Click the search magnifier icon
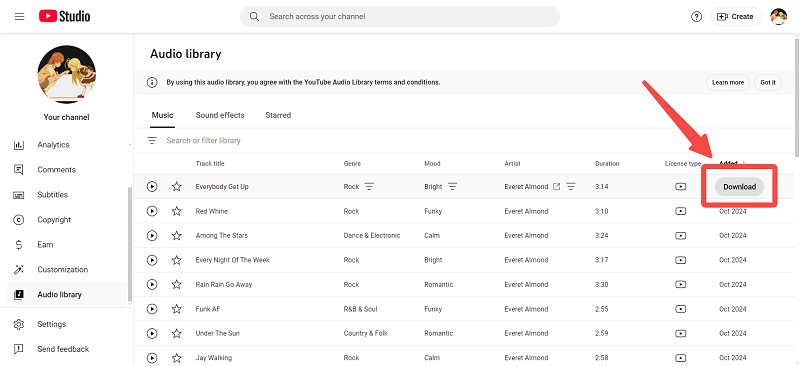The width and height of the screenshot is (800, 366). click(x=254, y=16)
